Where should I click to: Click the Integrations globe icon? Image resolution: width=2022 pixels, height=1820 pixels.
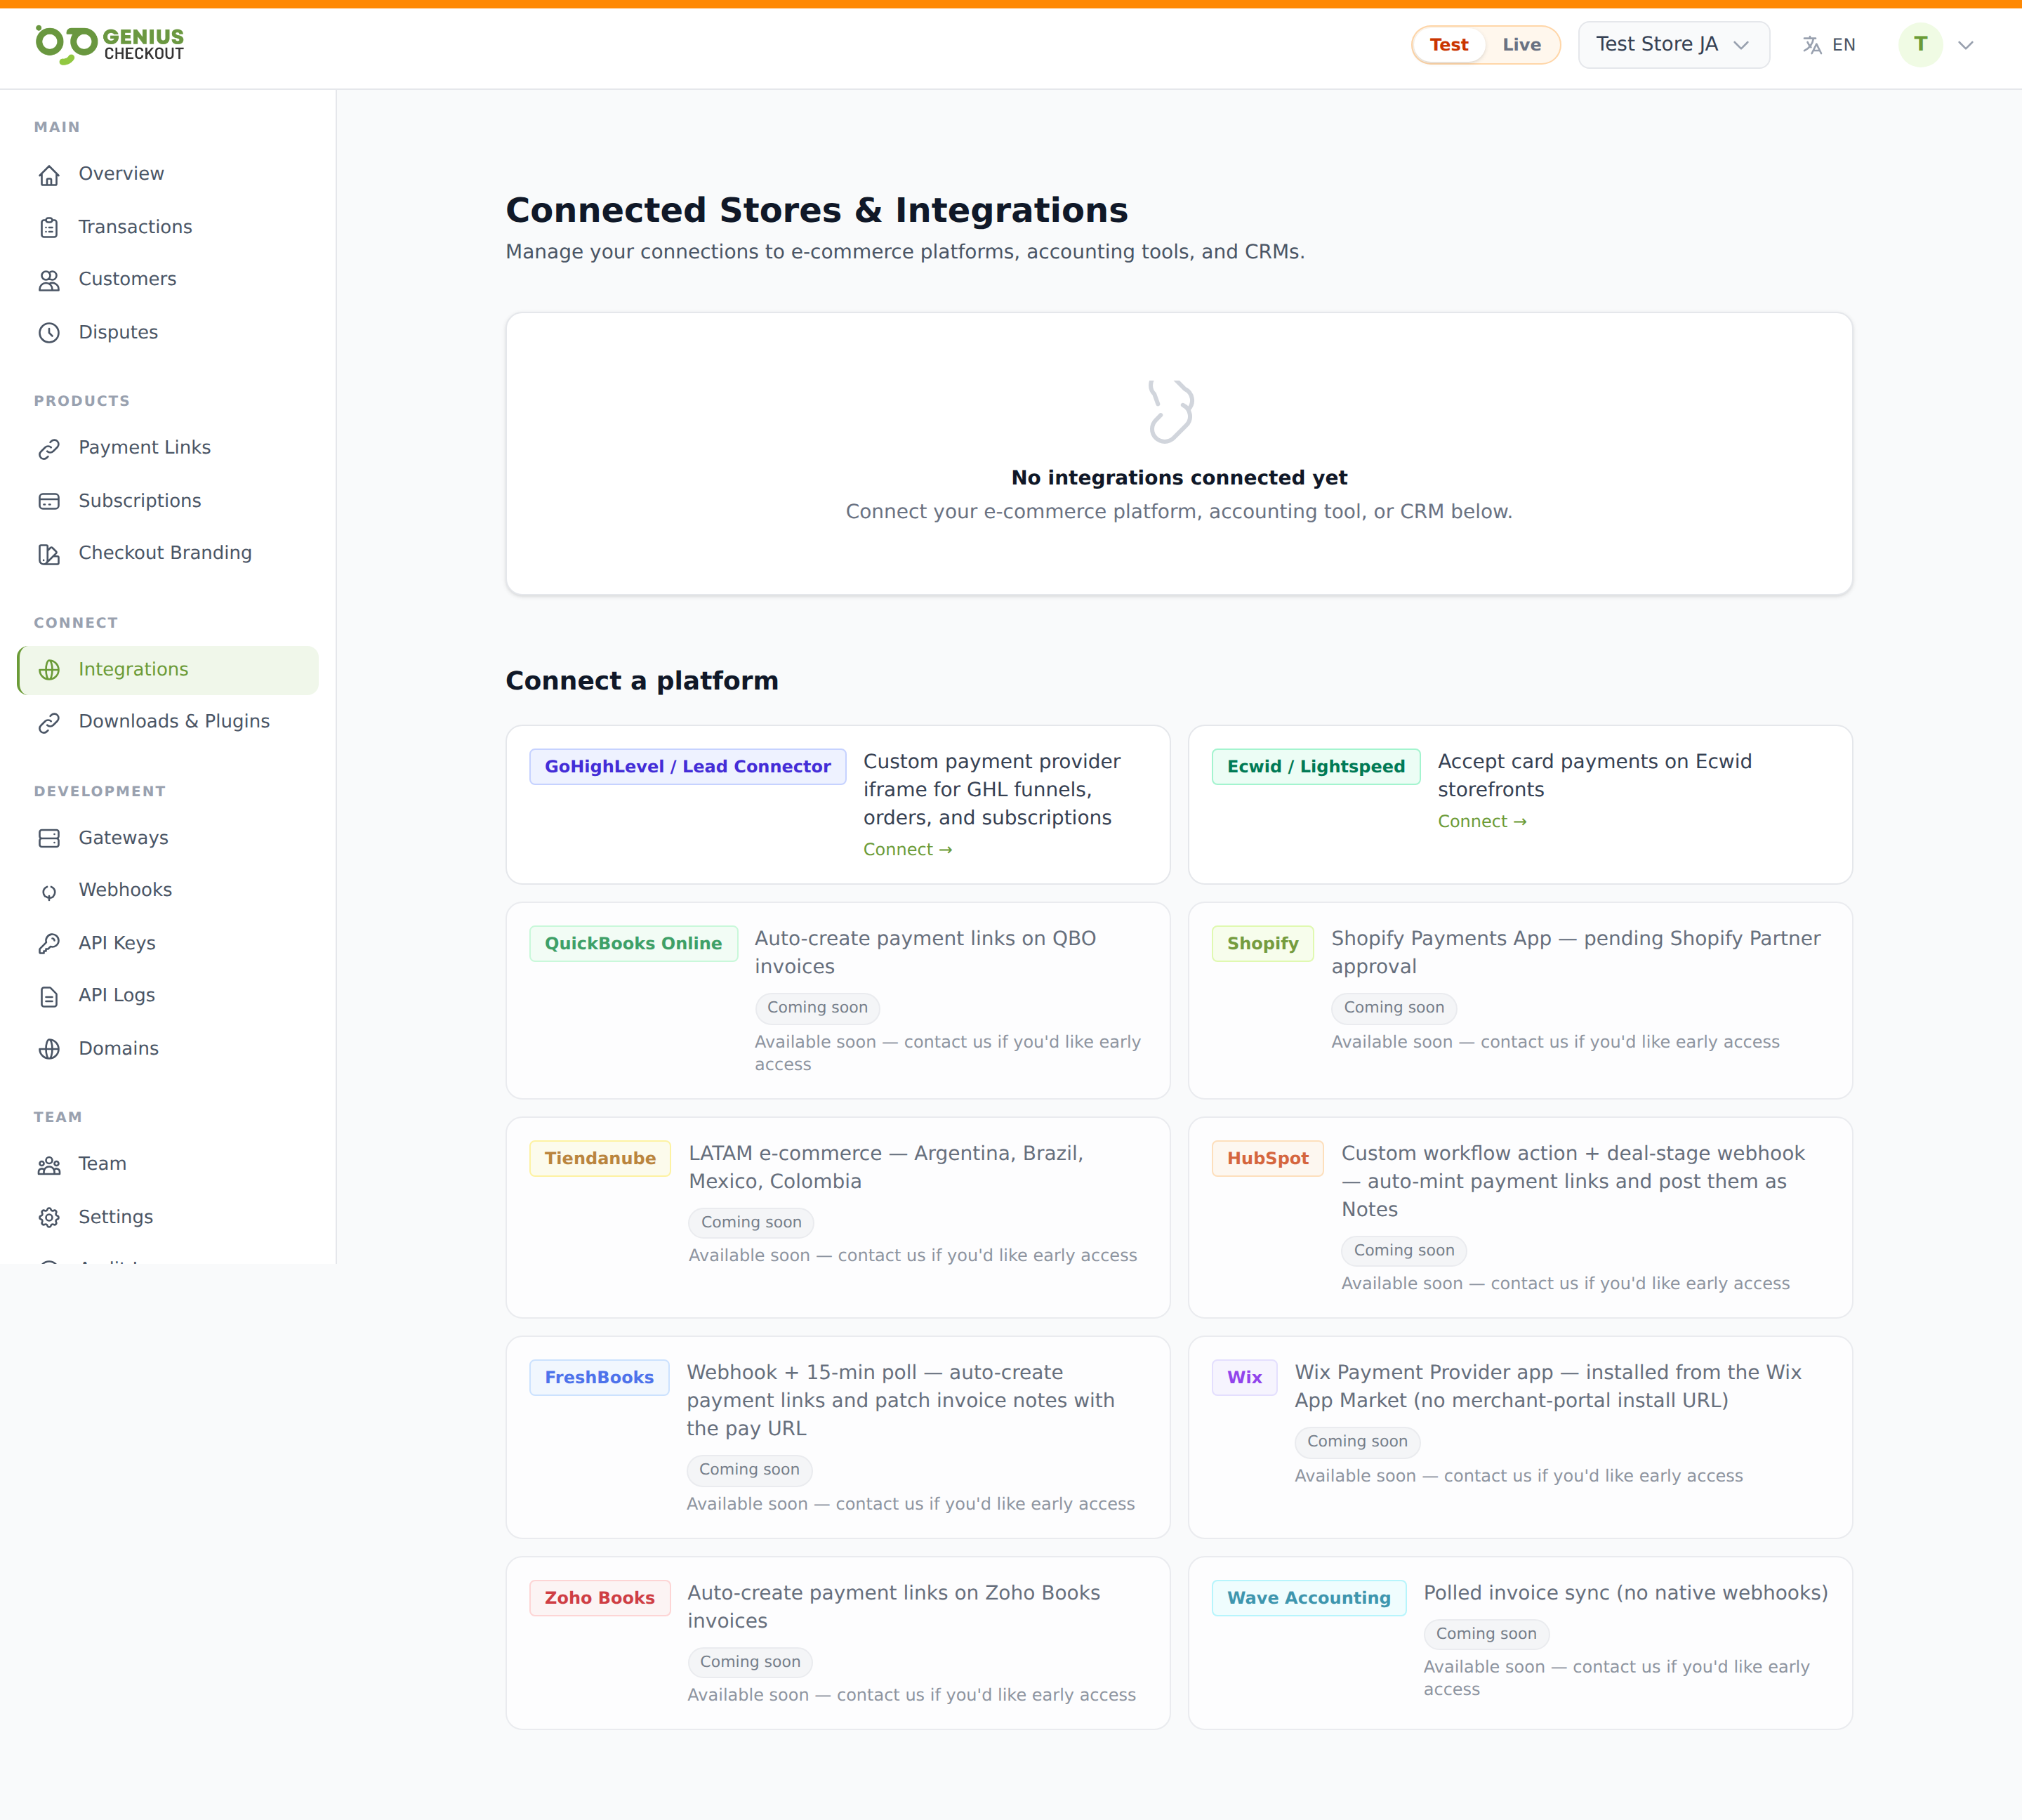click(x=49, y=670)
